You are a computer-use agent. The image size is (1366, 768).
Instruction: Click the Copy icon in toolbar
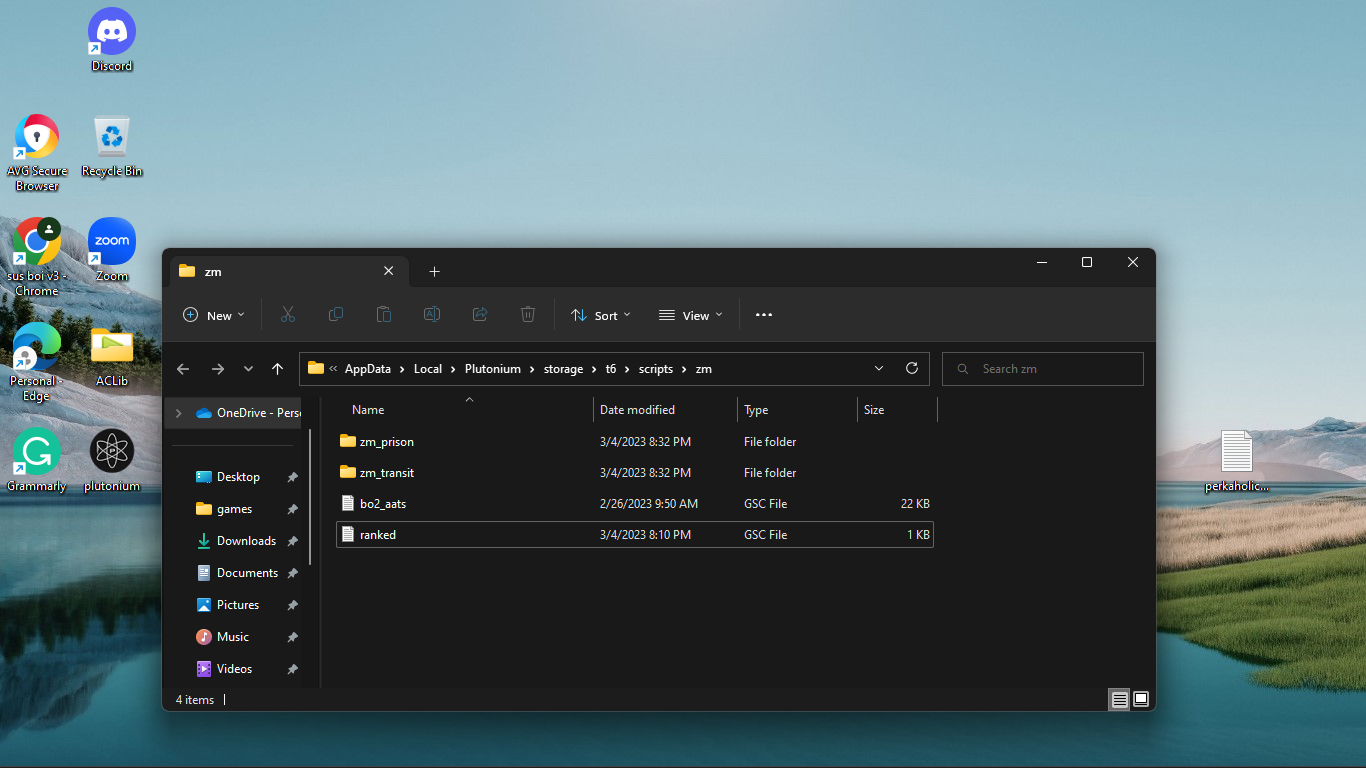click(x=336, y=315)
